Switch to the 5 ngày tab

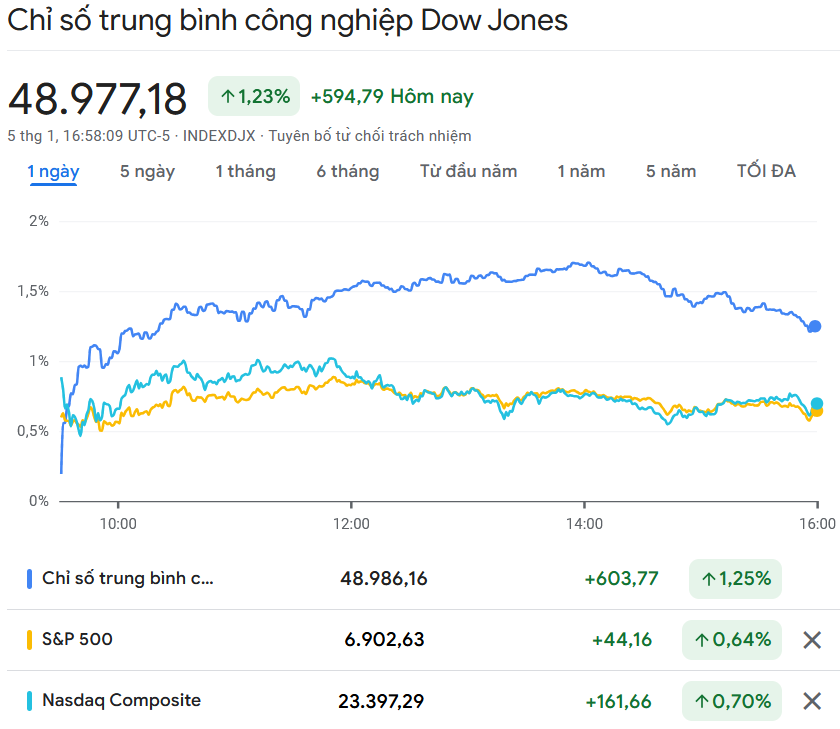(x=147, y=171)
